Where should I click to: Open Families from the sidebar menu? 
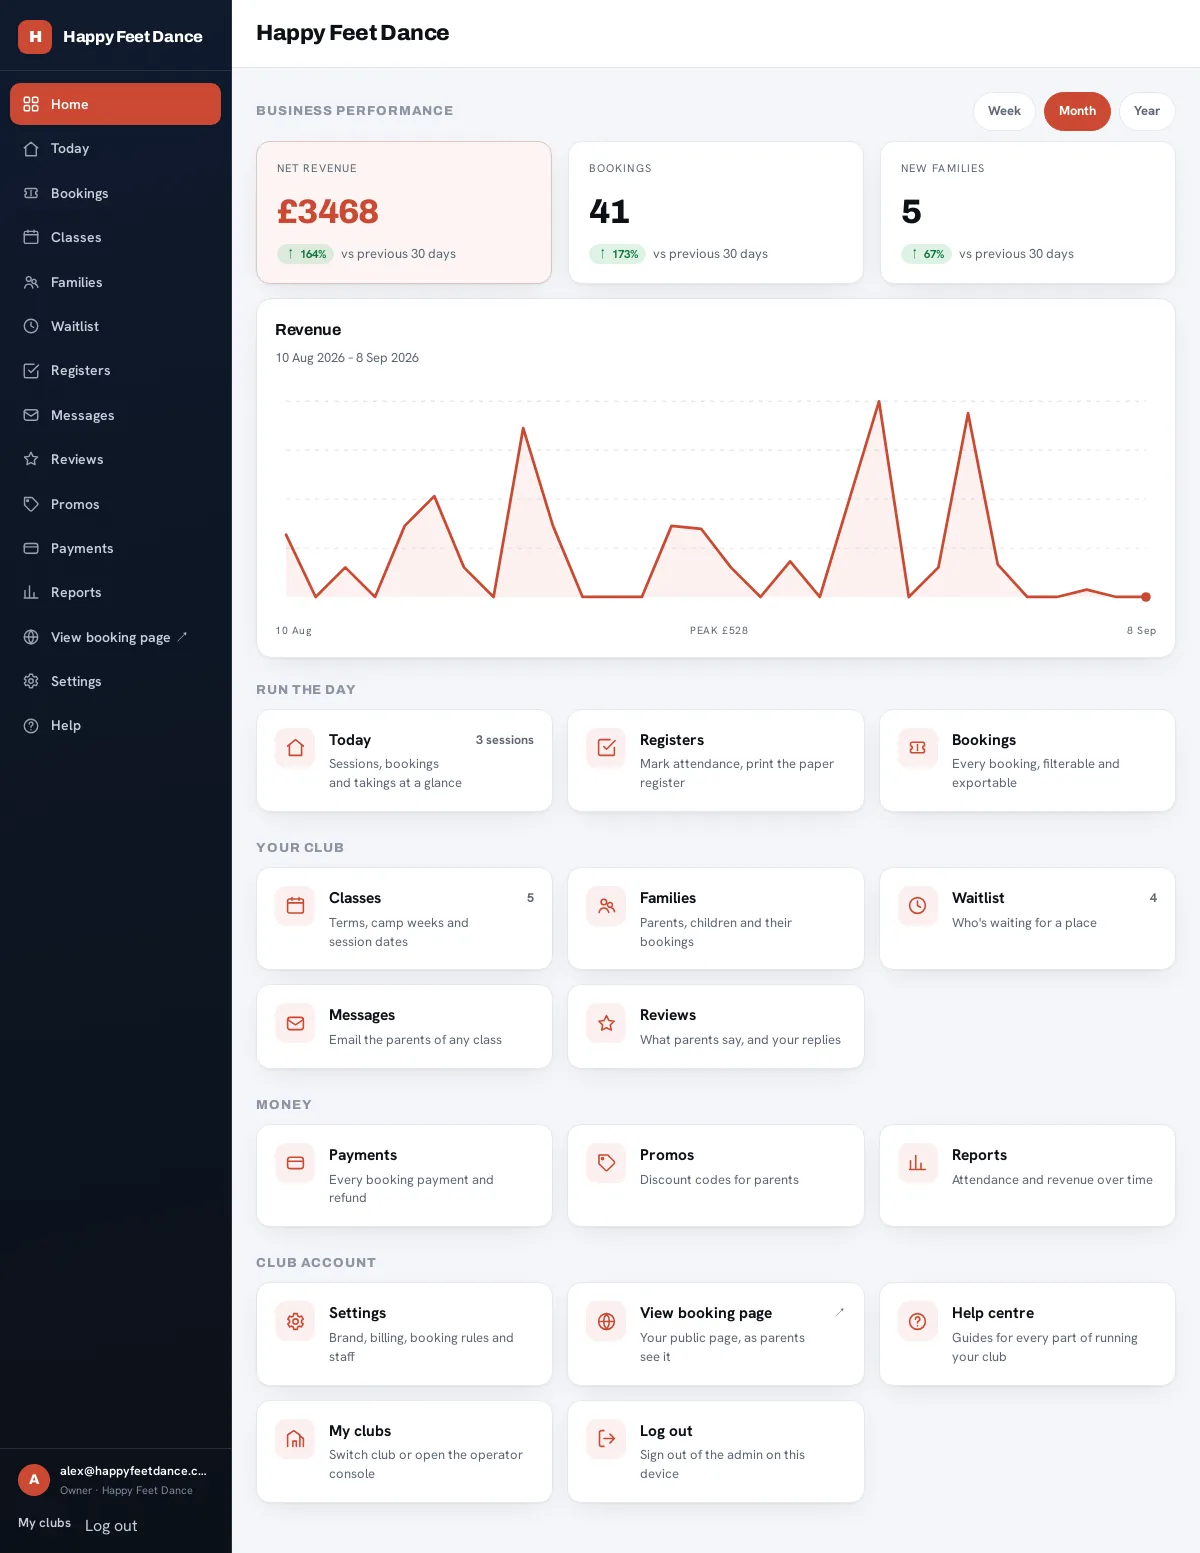coord(115,282)
